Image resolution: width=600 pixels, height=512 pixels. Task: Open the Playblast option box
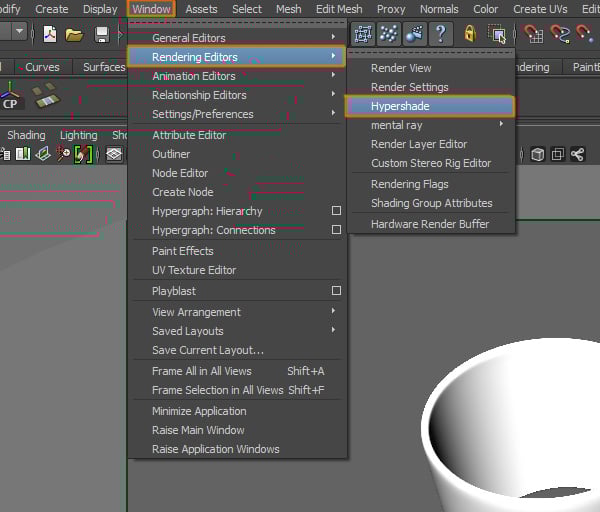click(336, 290)
